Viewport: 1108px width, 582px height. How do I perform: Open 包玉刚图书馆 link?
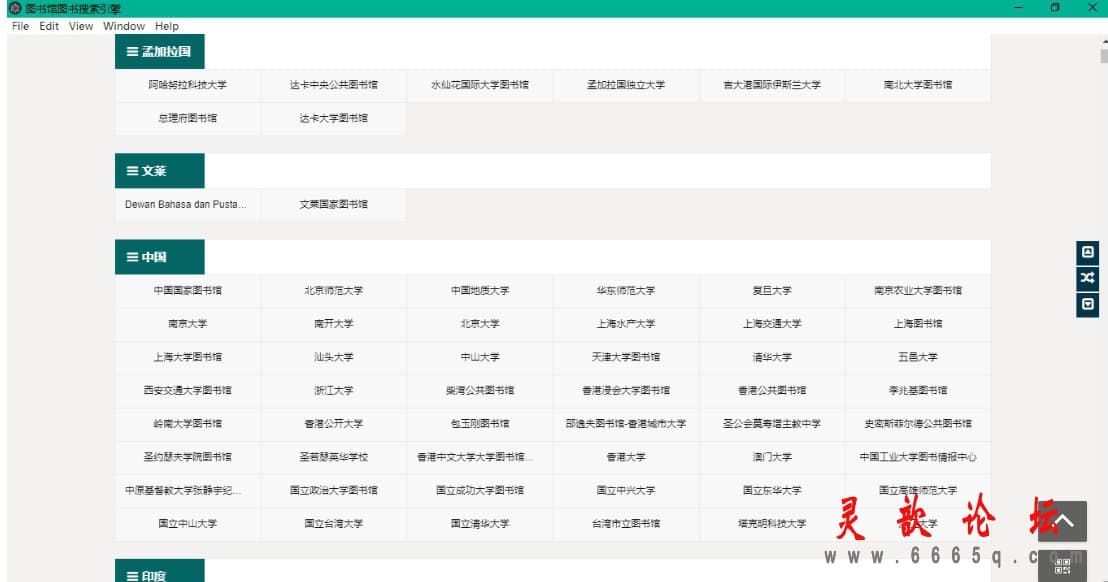pos(480,424)
